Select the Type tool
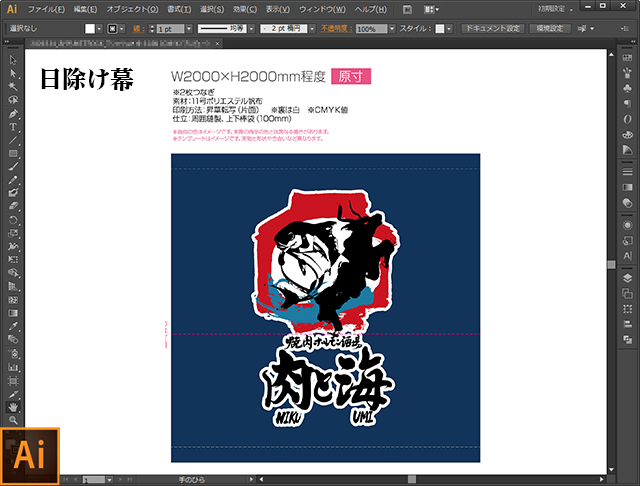This screenshot has width=640, height=486. point(13,127)
